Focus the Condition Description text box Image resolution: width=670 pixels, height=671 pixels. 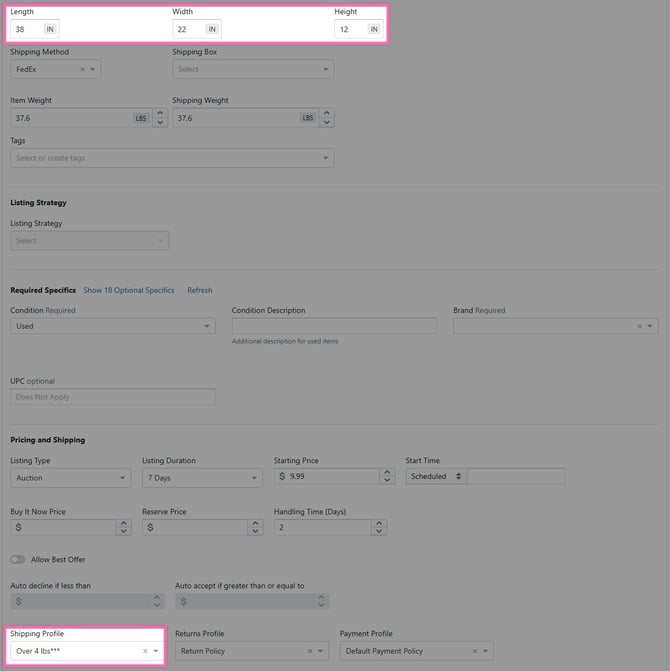(334, 326)
